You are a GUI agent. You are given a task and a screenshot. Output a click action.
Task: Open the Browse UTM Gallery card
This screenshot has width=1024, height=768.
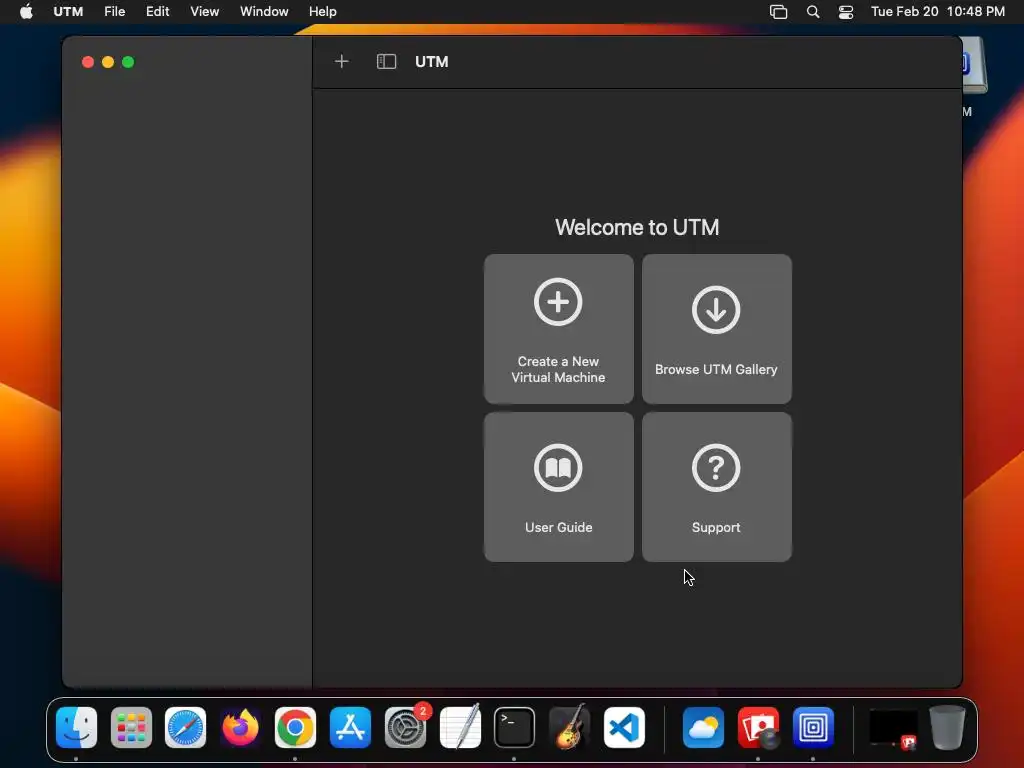click(716, 328)
